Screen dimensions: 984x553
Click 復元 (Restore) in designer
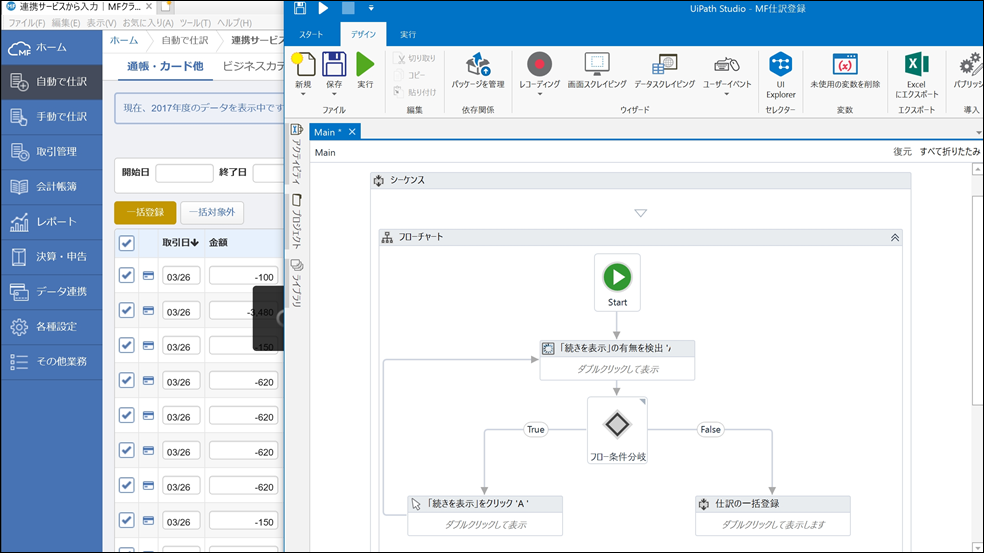pos(902,152)
